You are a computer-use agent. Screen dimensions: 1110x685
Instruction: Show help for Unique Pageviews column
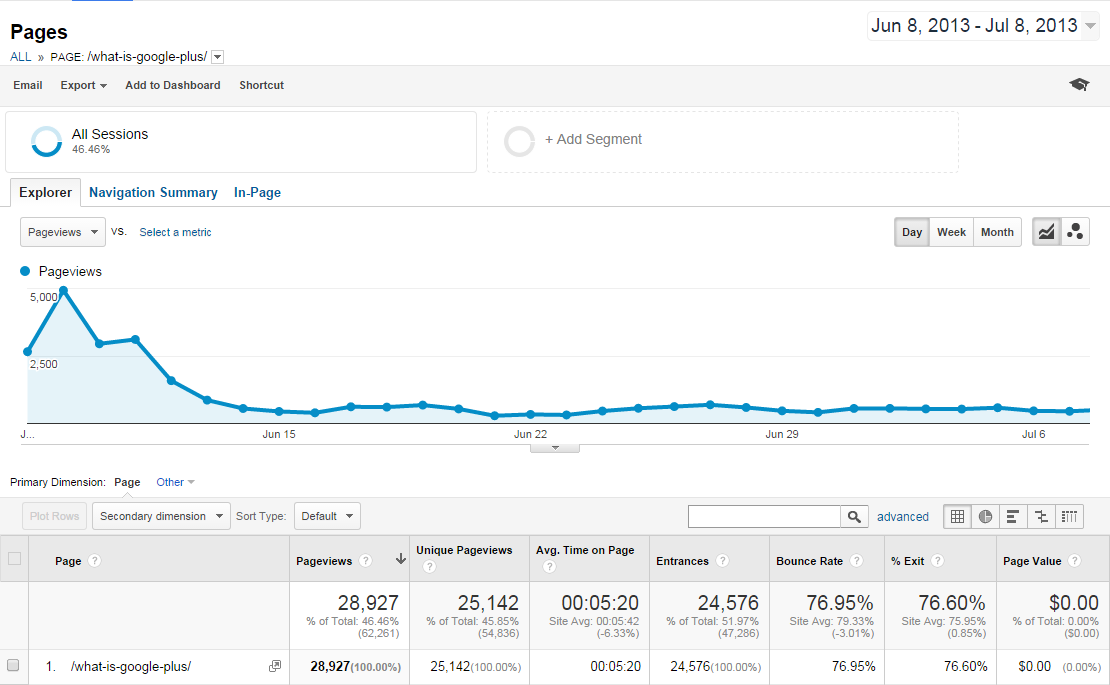(x=429, y=566)
